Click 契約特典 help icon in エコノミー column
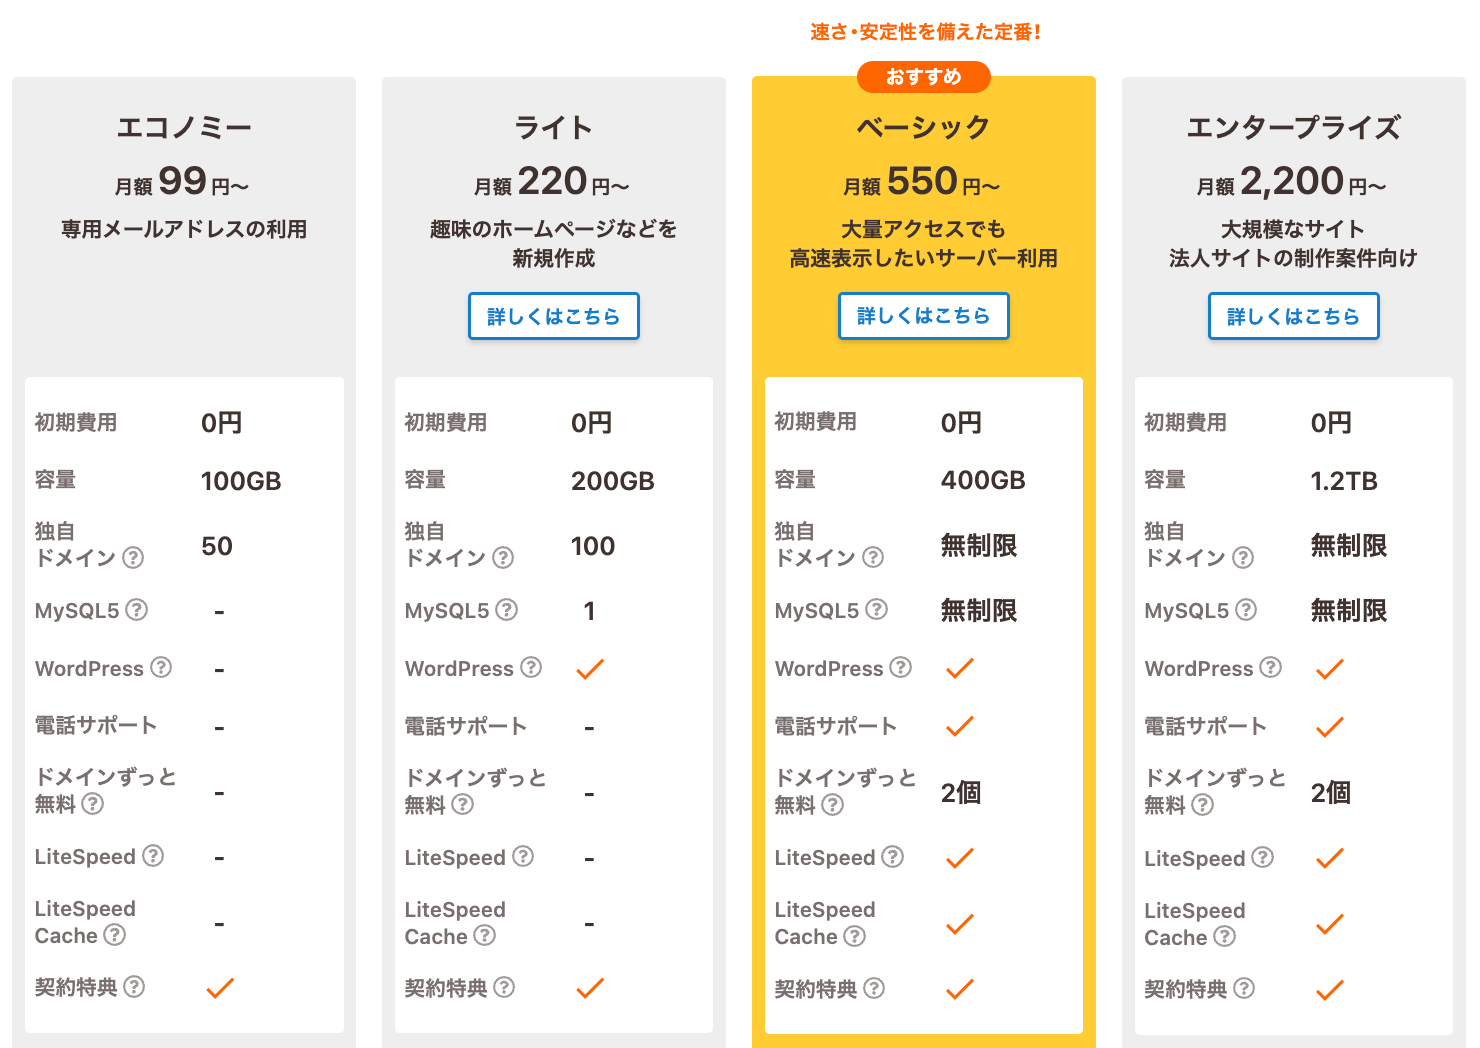This screenshot has height=1048, width=1480. 134,987
